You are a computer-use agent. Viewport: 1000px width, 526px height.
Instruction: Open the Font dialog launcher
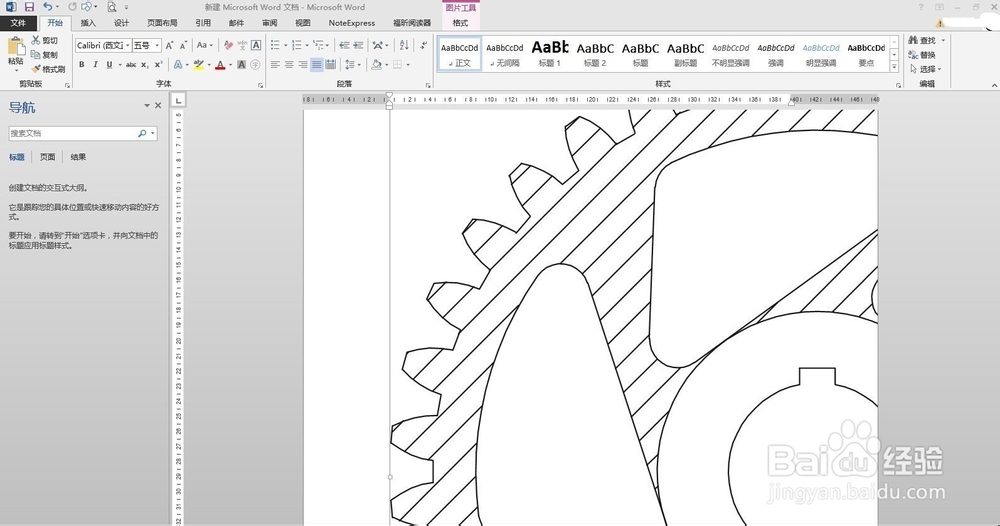(260, 85)
